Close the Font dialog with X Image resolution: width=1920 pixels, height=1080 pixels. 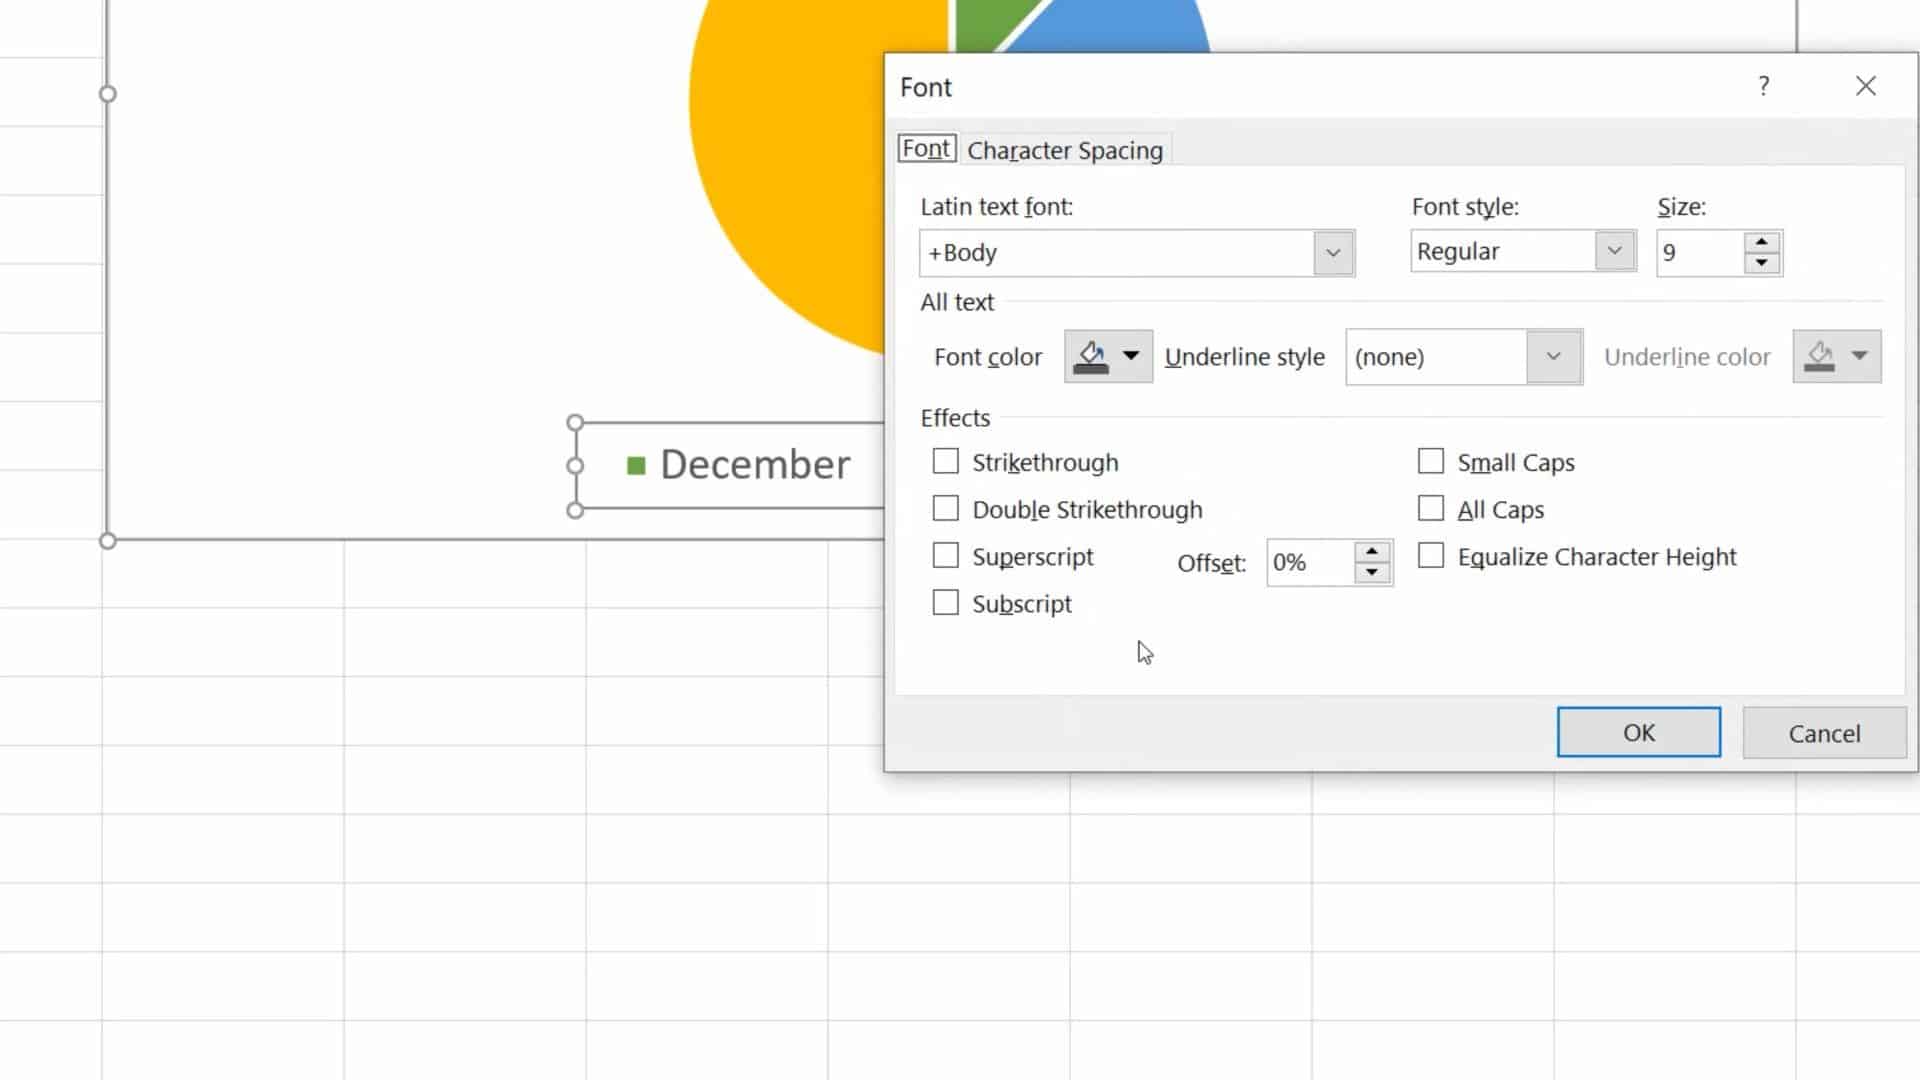1865,87
